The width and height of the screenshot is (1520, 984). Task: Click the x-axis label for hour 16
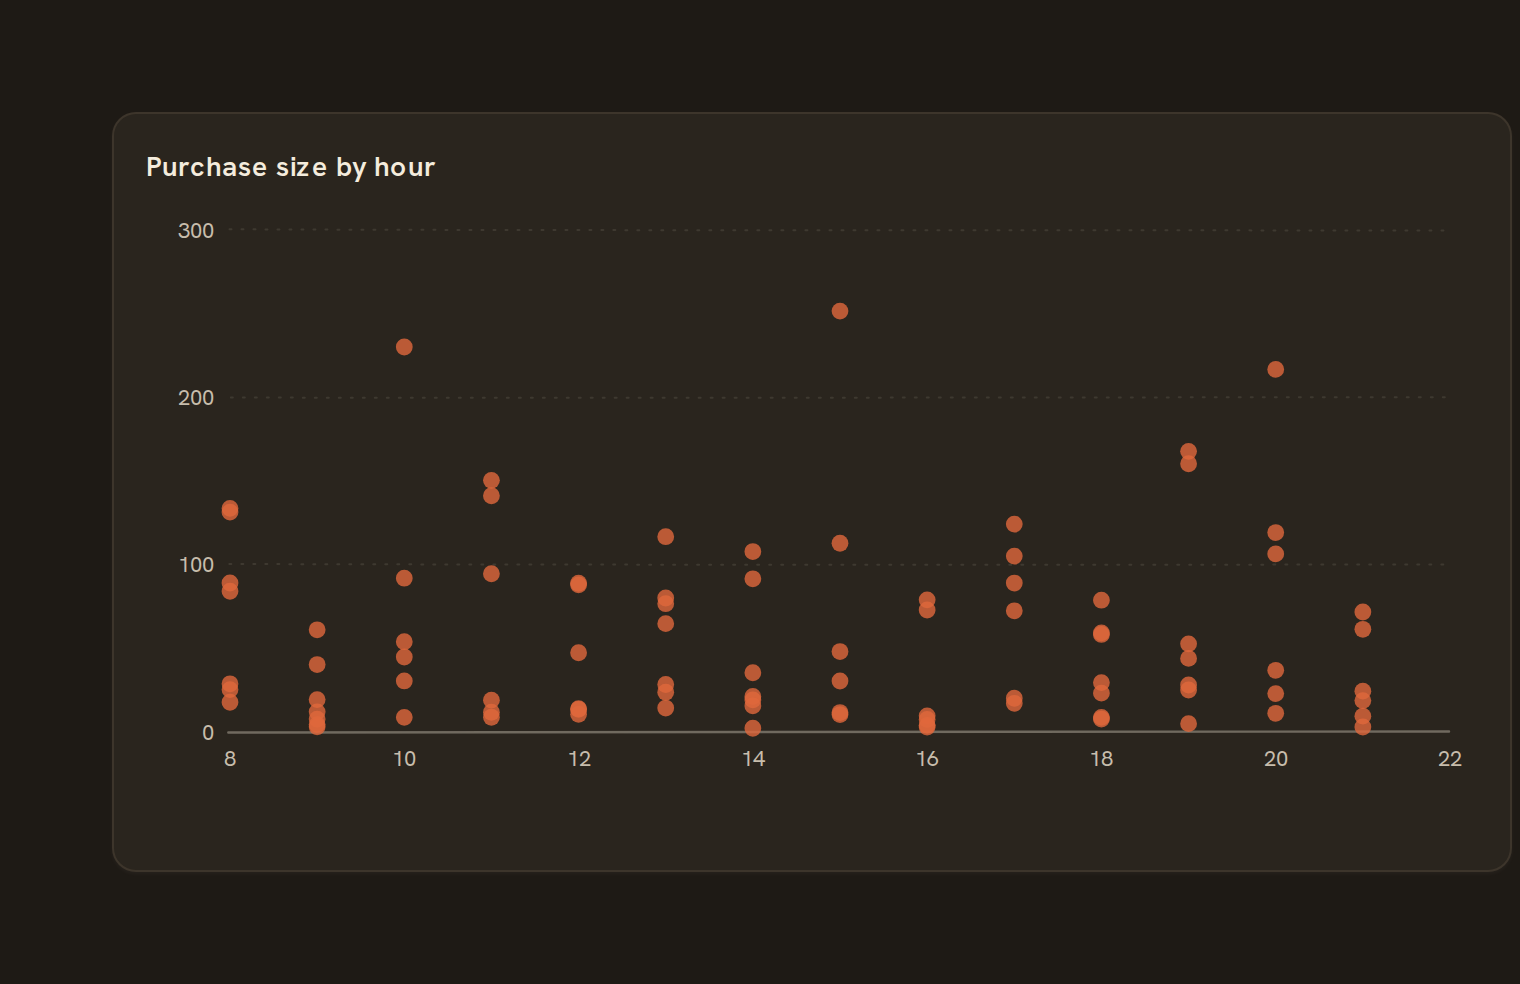(927, 759)
